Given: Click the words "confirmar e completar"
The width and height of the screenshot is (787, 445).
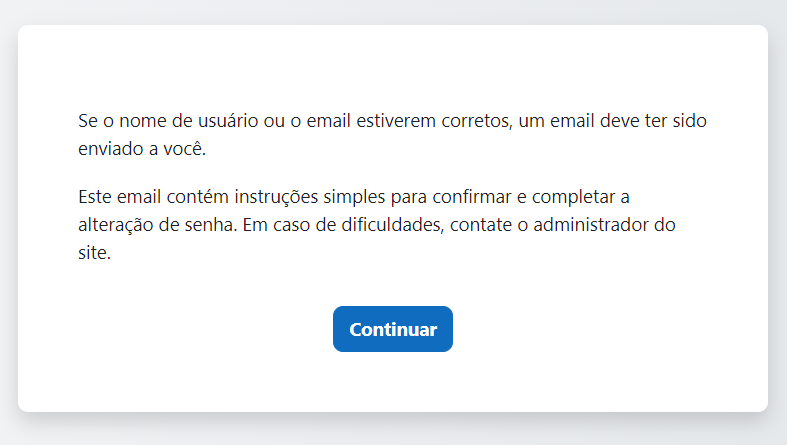Looking at the screenshot, I should coord(519,196).
